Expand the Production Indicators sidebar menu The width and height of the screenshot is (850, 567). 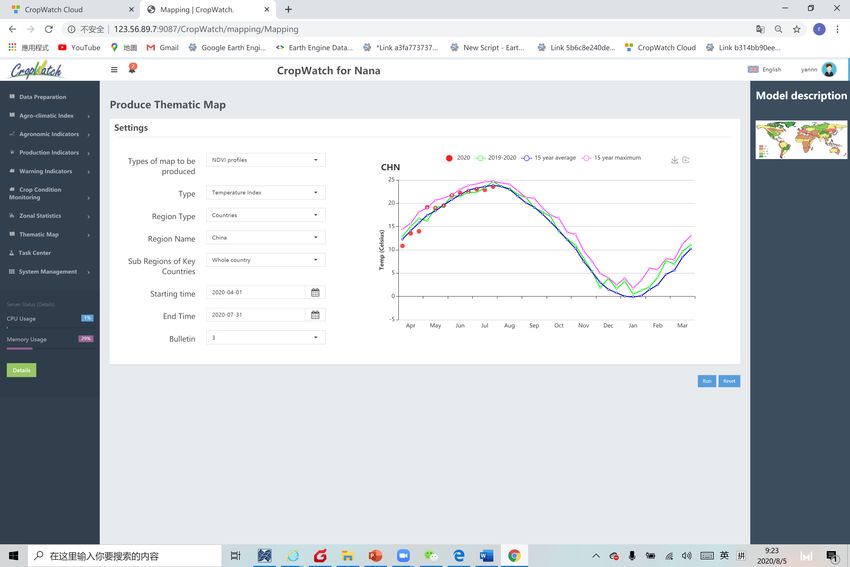tap(49, 152)
